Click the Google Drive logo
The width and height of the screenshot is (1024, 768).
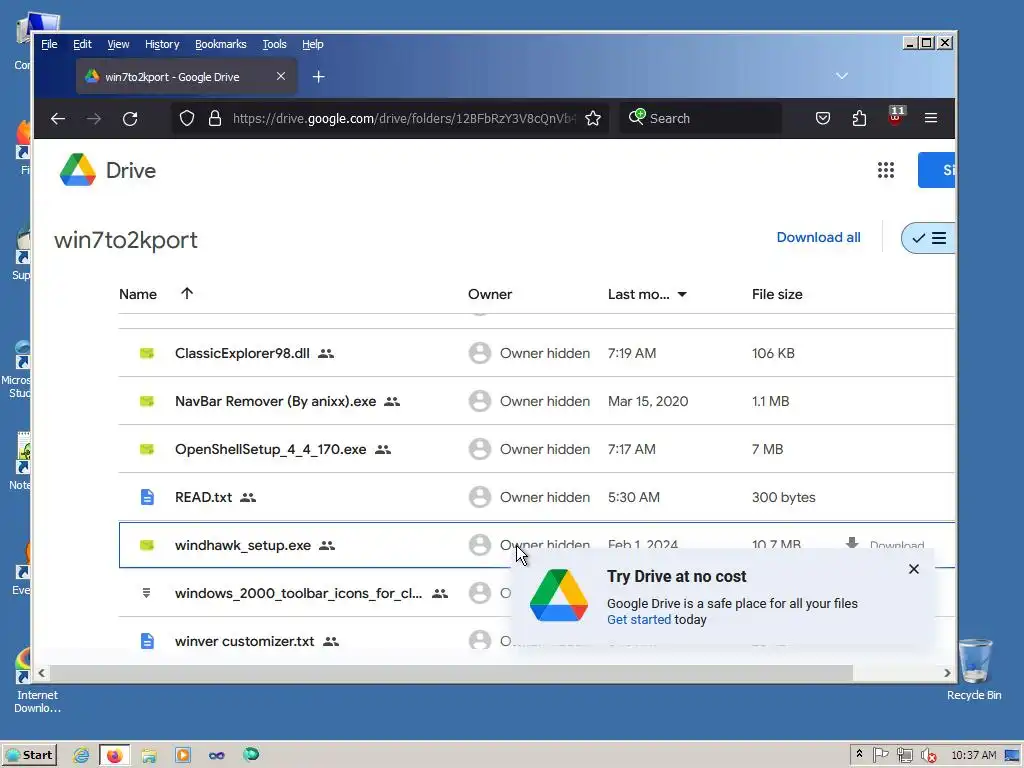pyautogui.click(x=78, y=170)
